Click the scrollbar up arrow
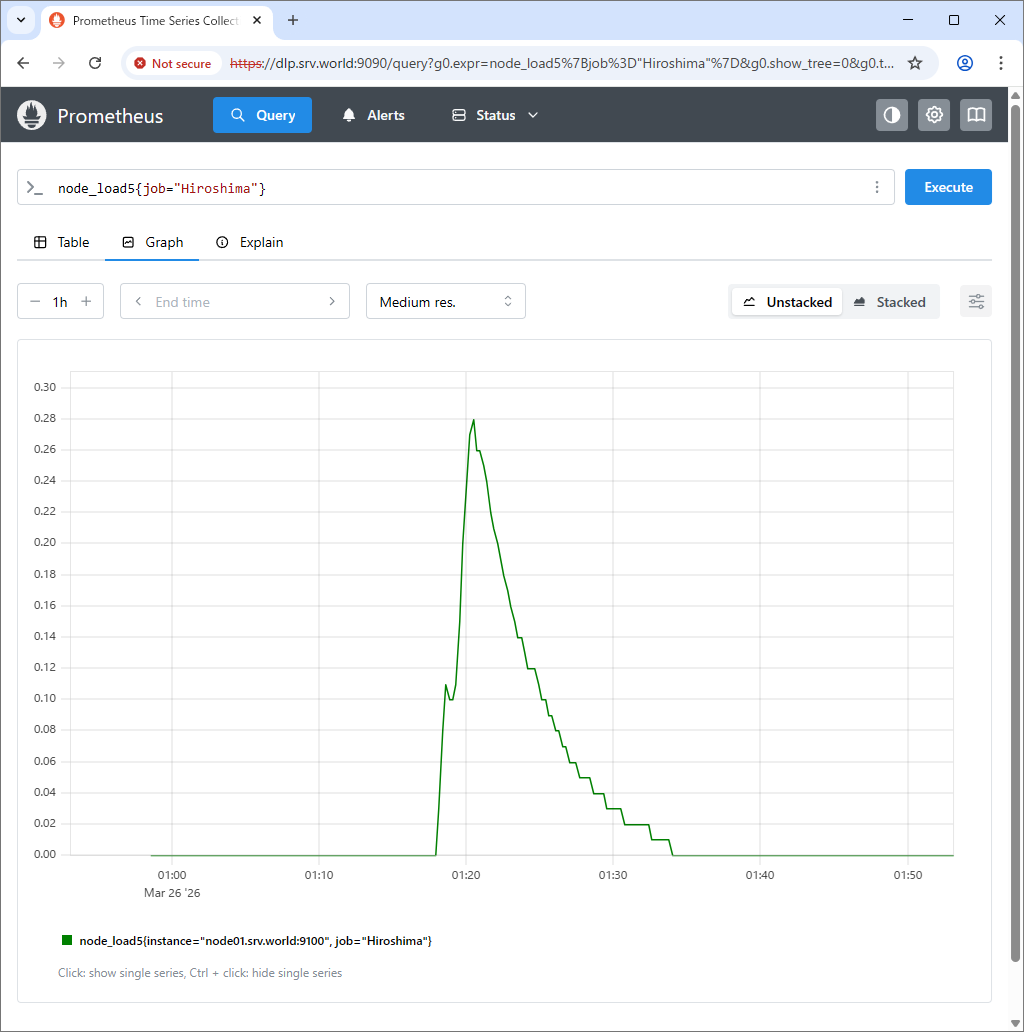 1015,95
